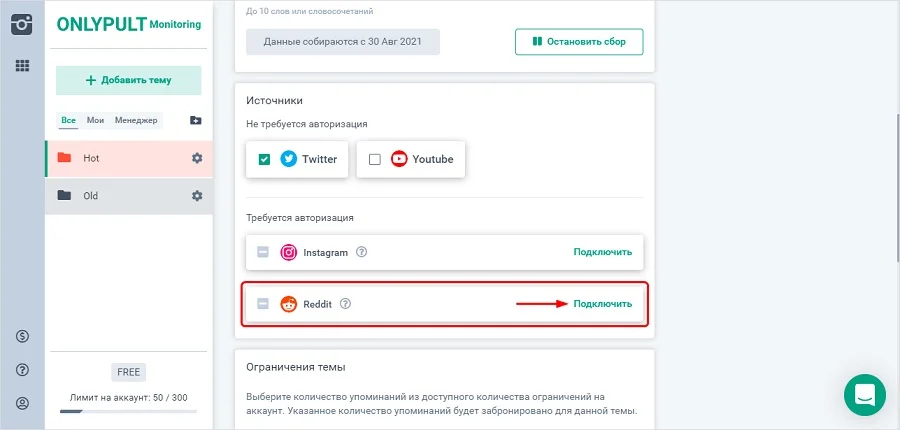Open the chat support widget

[x=865, y=394]
